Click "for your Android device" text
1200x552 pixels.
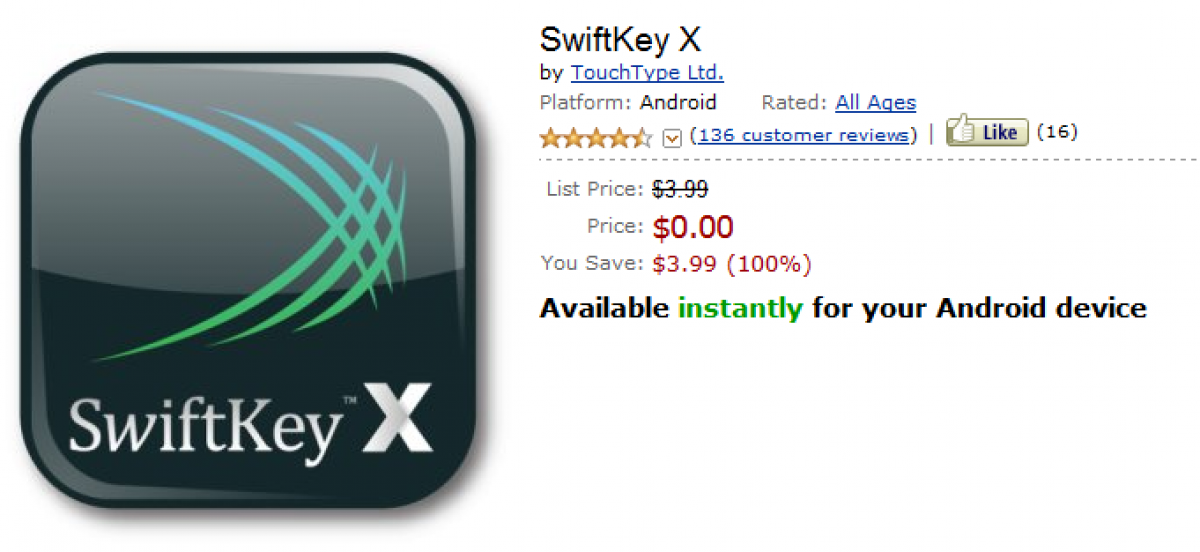coord(979,308)
